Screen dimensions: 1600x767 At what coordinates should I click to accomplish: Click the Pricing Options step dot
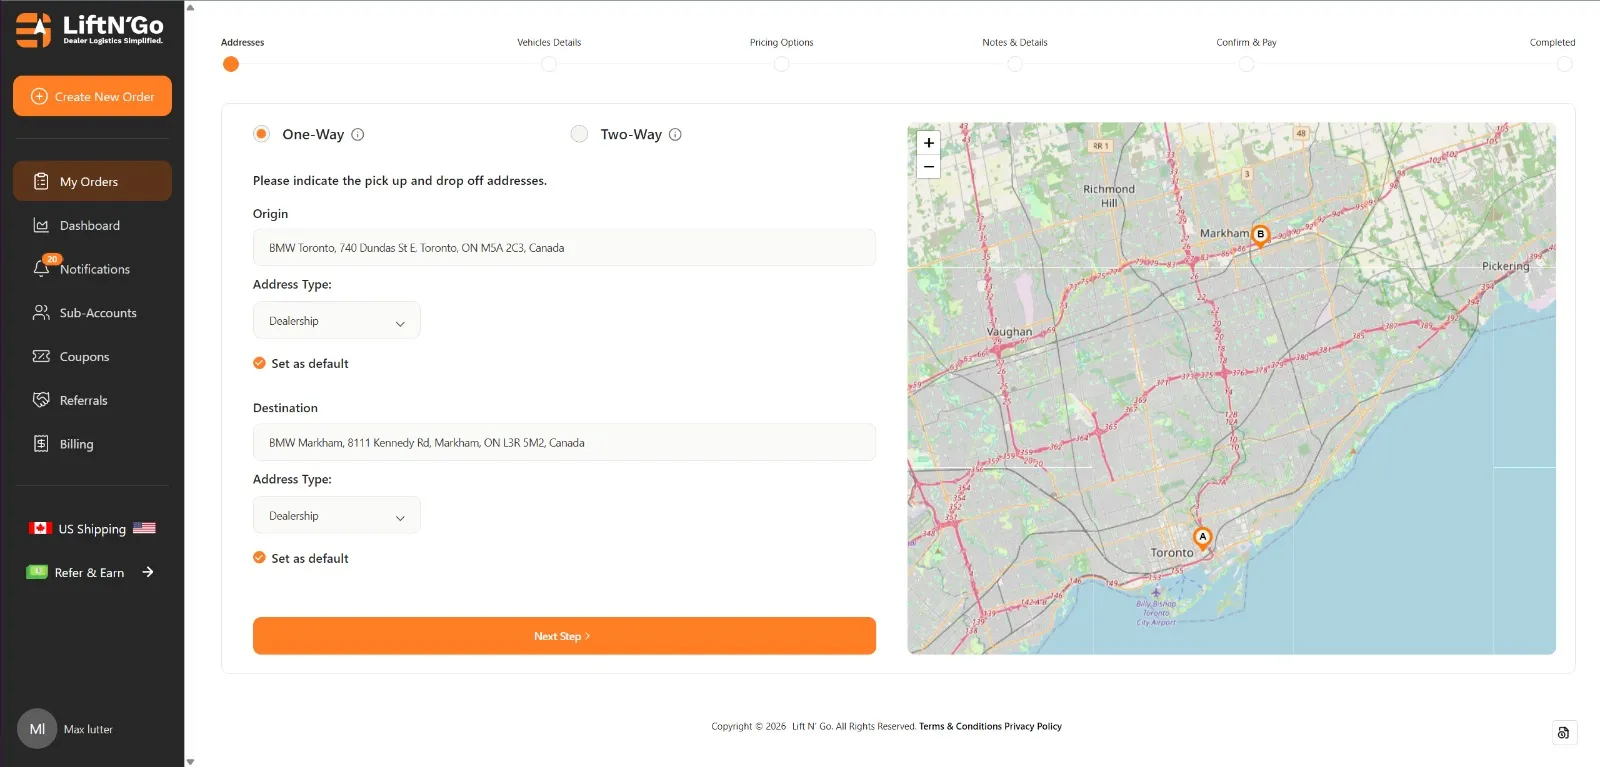[782, 64]
